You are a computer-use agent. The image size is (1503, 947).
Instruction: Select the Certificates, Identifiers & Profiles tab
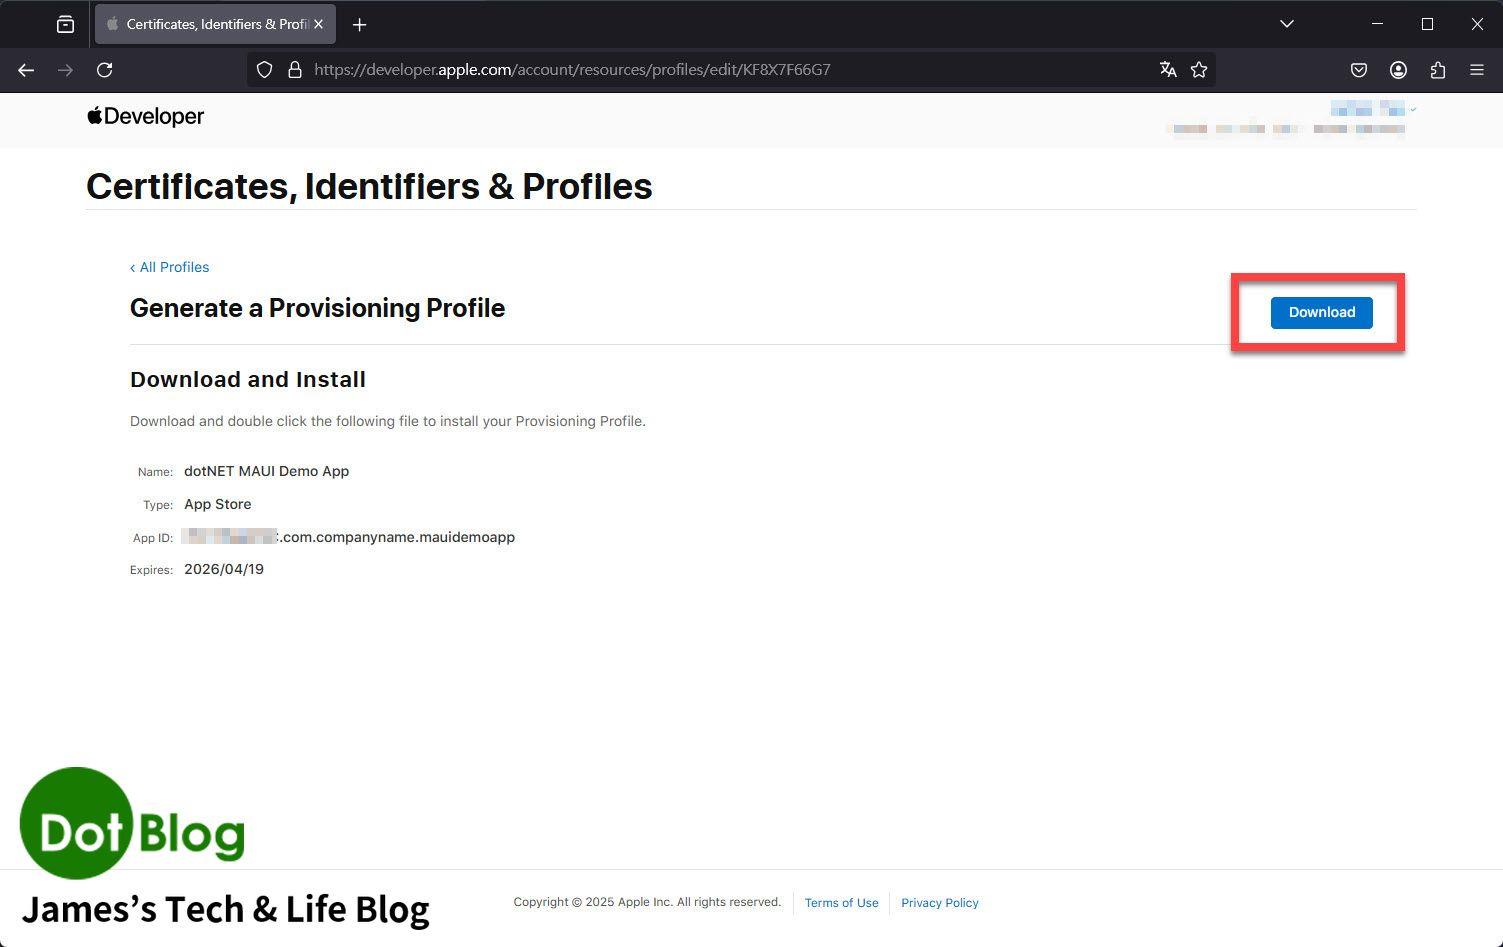tap(215, 24)
